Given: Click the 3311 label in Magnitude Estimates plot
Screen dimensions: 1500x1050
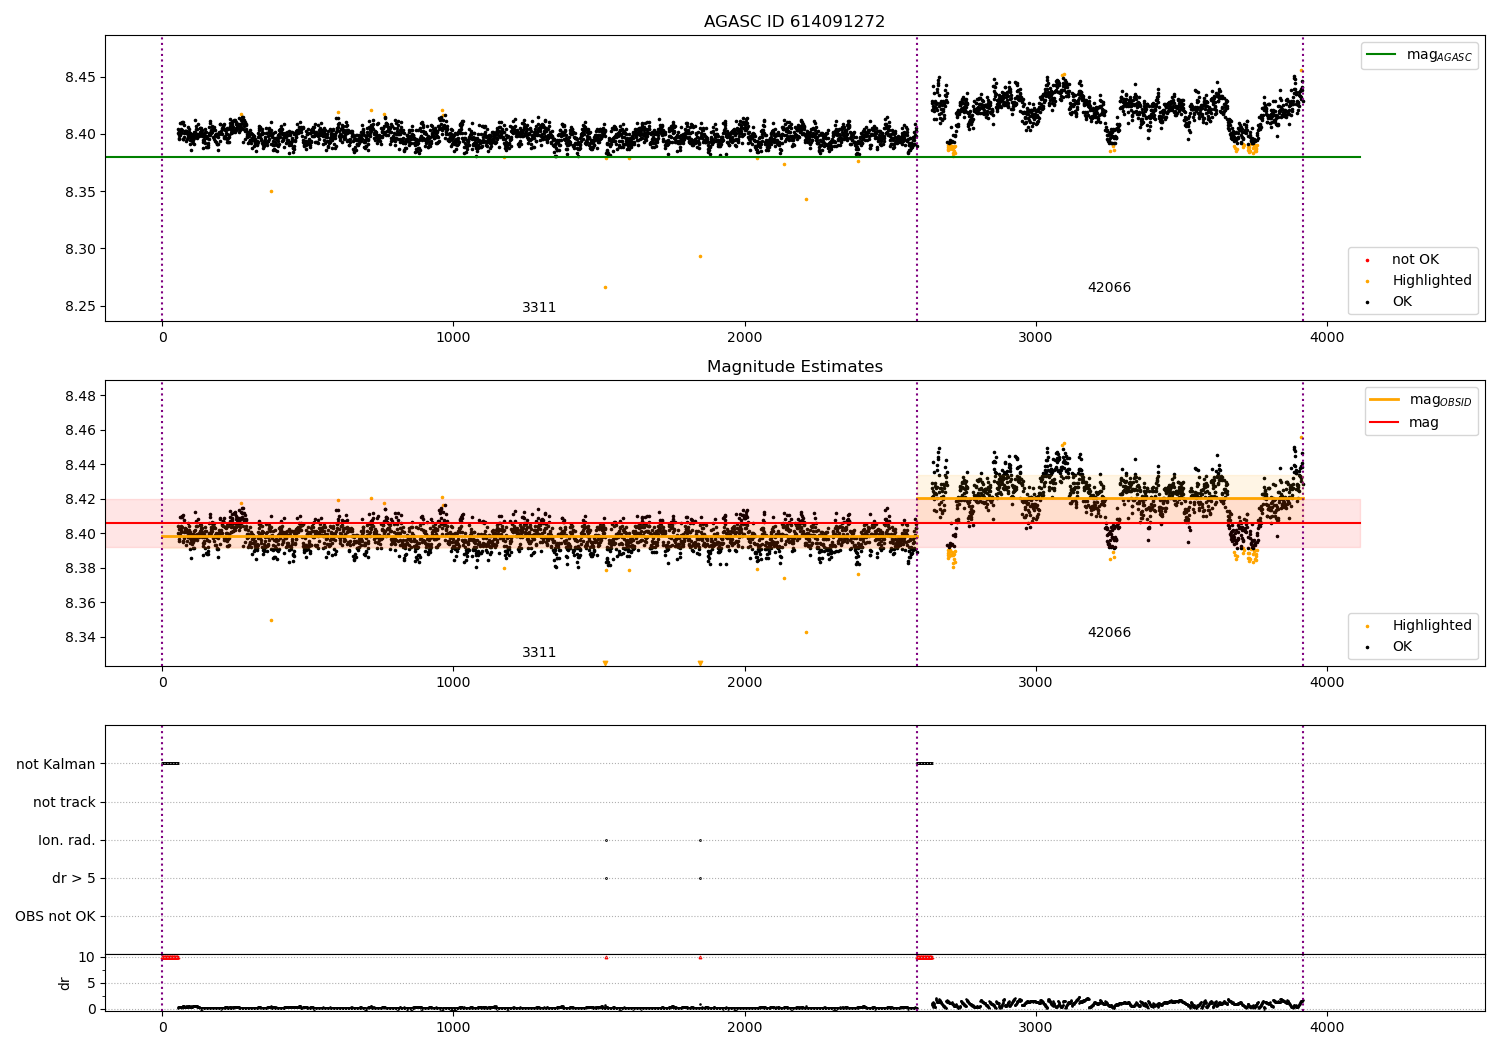Looking at the screenshot, I should (539, 653).
